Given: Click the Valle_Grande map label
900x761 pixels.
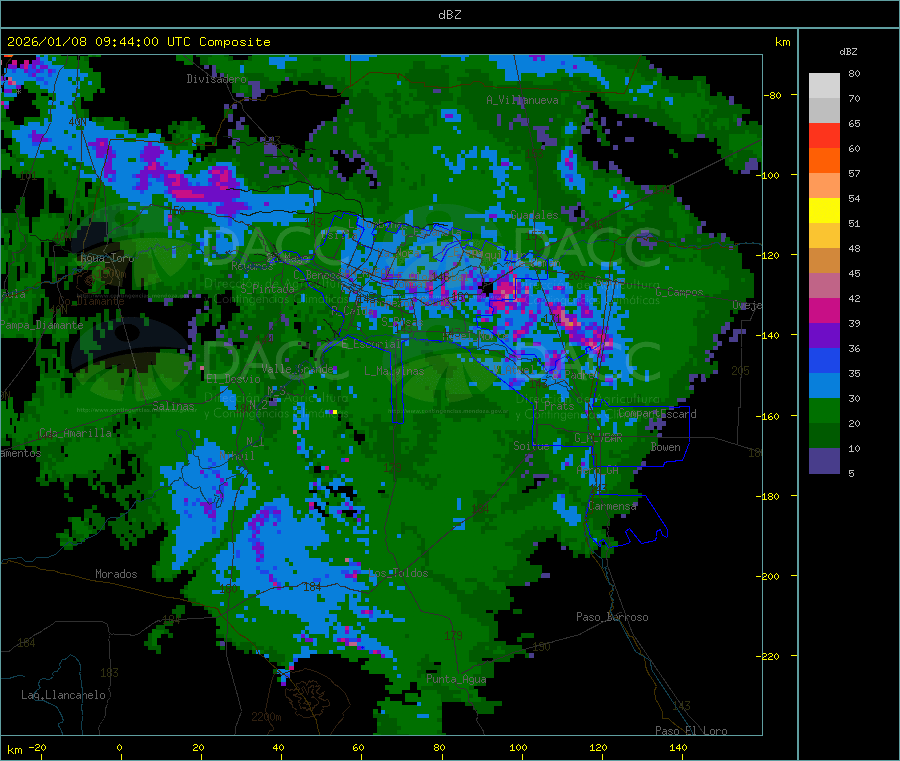Looking at the screenshot, I should click(x=297, y=369).
